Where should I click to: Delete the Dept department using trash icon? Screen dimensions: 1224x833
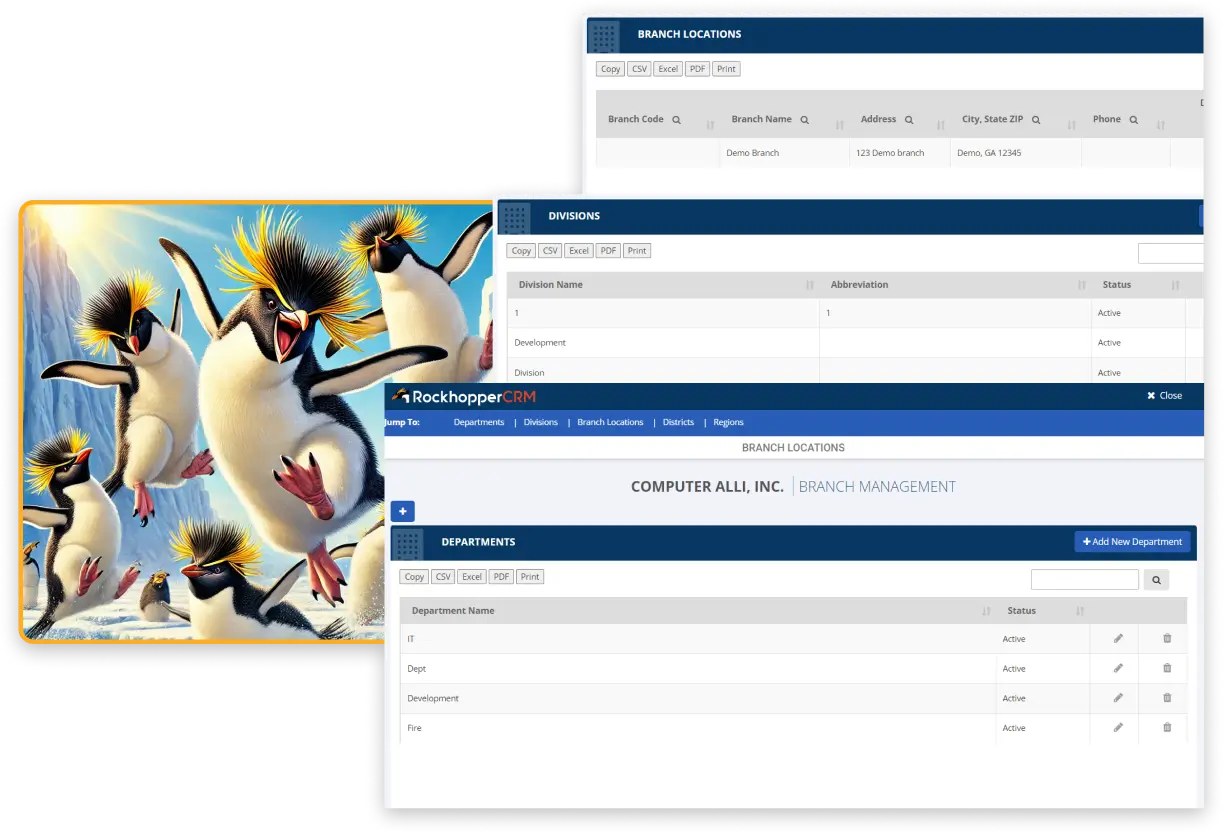[x=1167, y=668]
